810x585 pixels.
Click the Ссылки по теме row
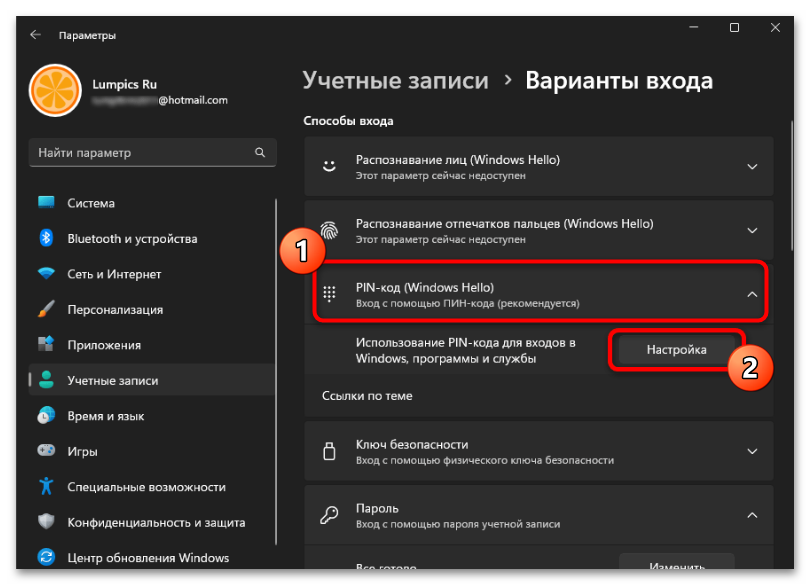(x=538, y=396)
